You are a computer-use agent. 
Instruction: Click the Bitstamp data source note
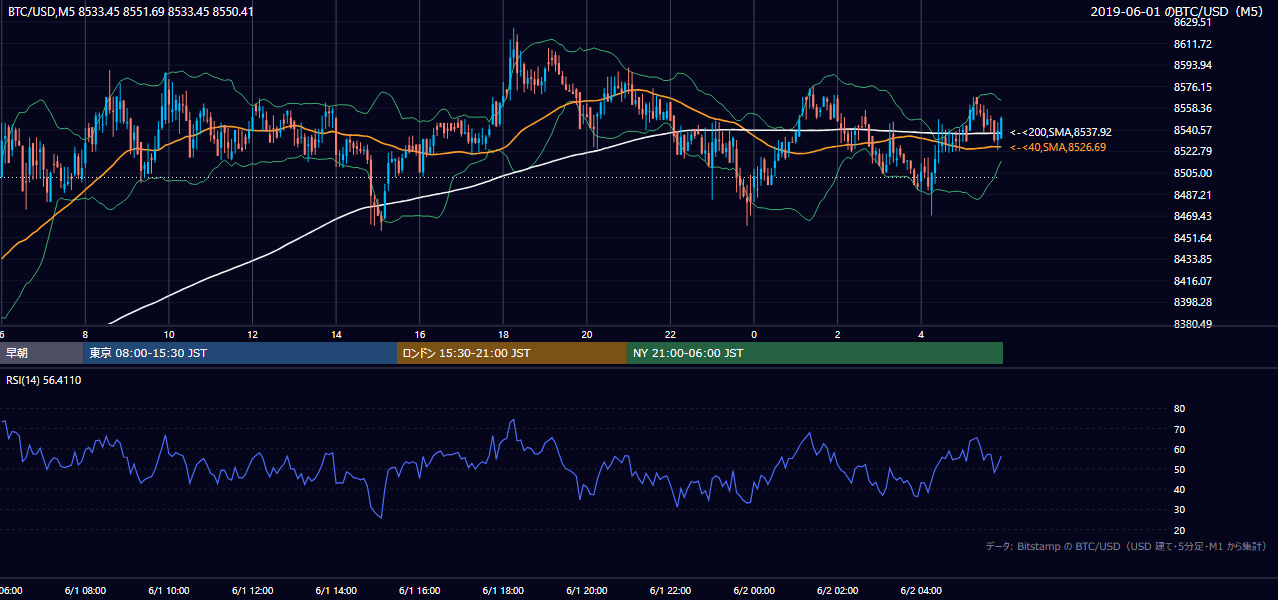click(1126, 547)
